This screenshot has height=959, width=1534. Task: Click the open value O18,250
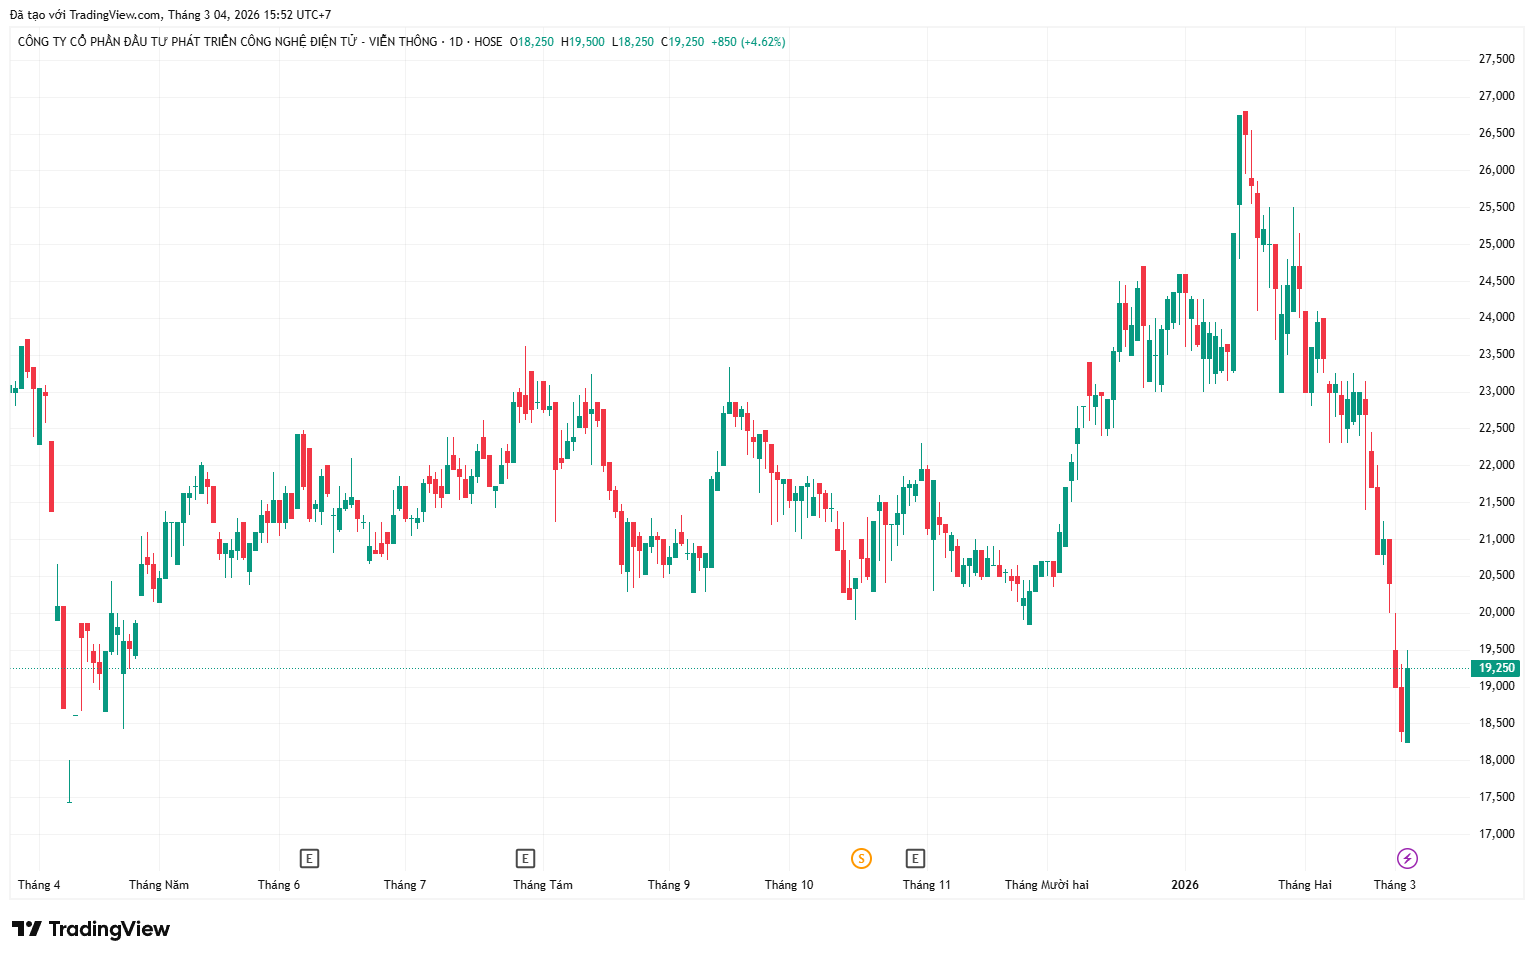(x=531, y=42)
